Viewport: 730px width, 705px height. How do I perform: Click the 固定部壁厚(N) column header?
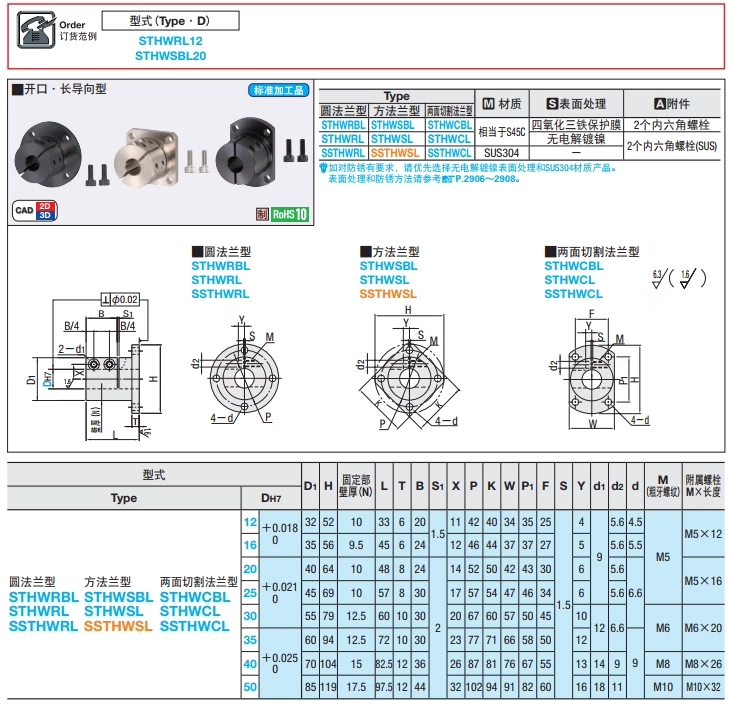[x=356, y=486]
